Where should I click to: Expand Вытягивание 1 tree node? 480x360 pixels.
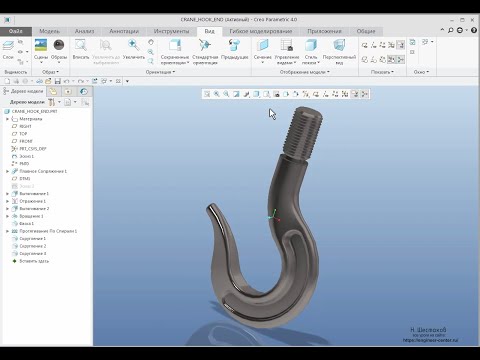point(7,194)
